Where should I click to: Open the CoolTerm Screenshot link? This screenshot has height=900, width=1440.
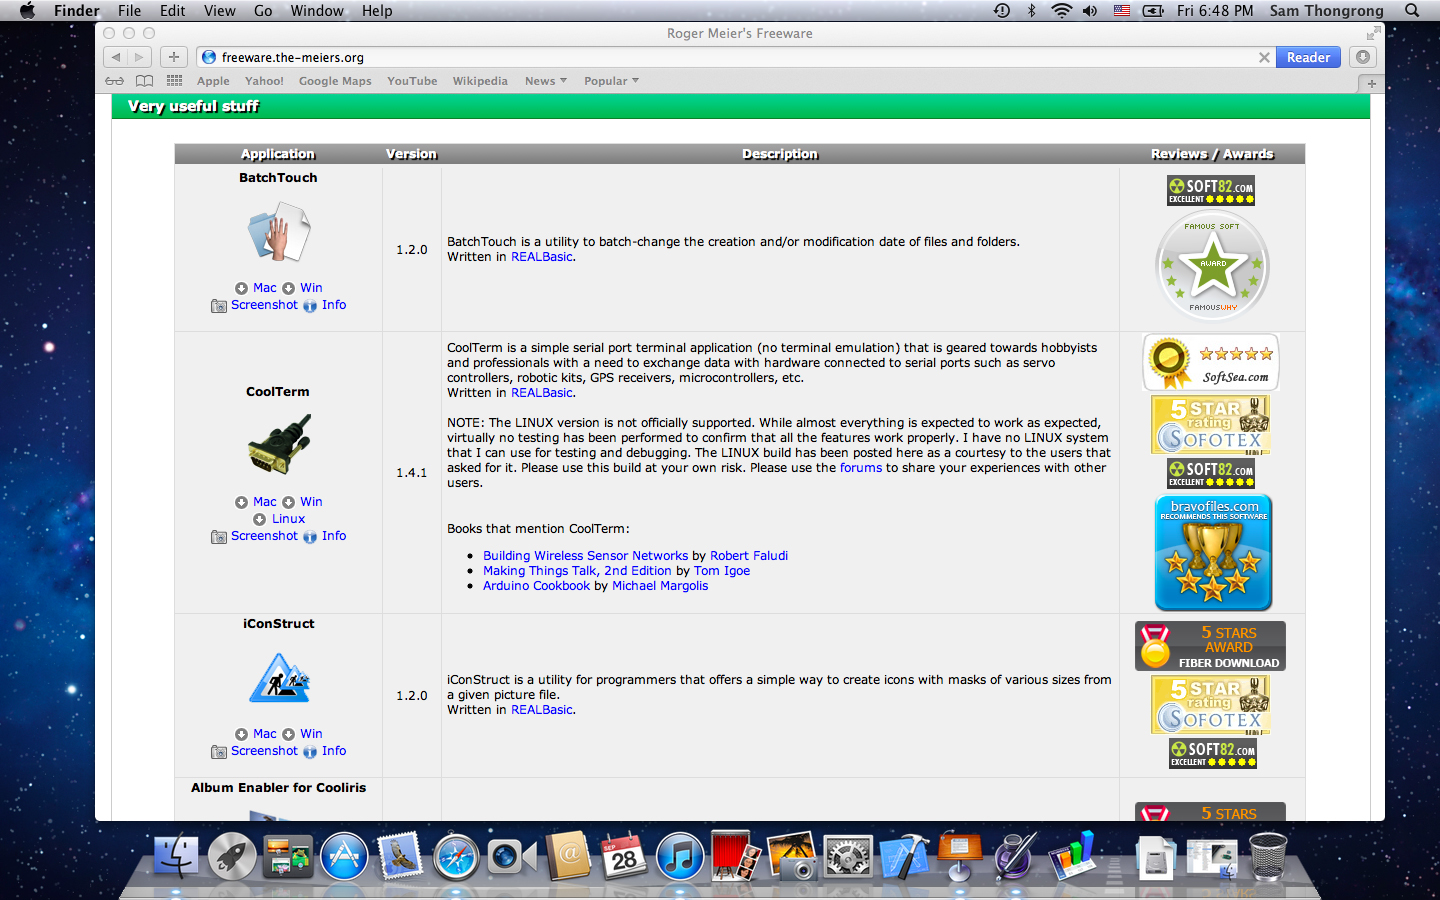click(x=264, y=536)
